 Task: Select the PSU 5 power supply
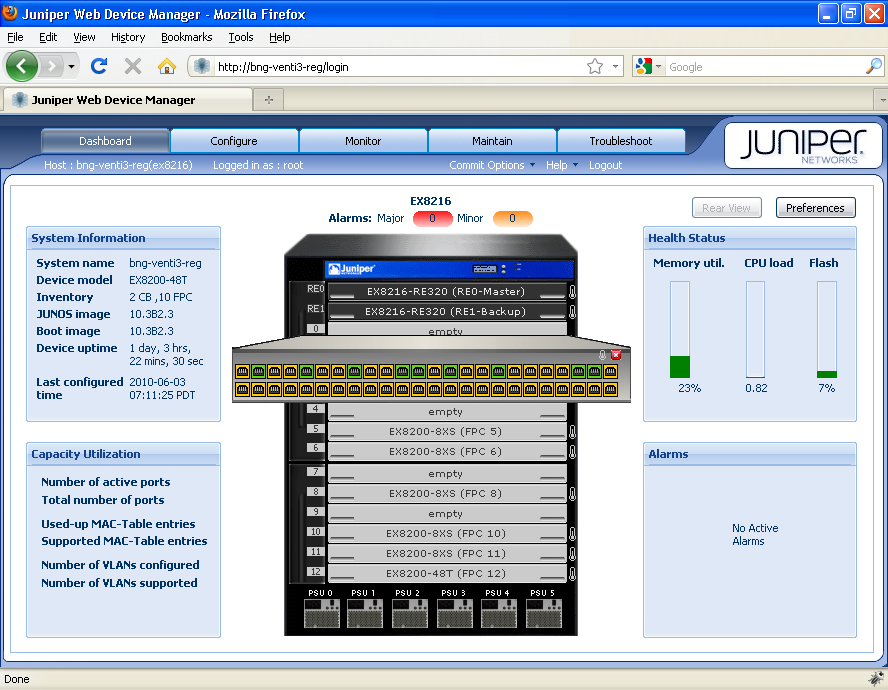coord(543,614)
